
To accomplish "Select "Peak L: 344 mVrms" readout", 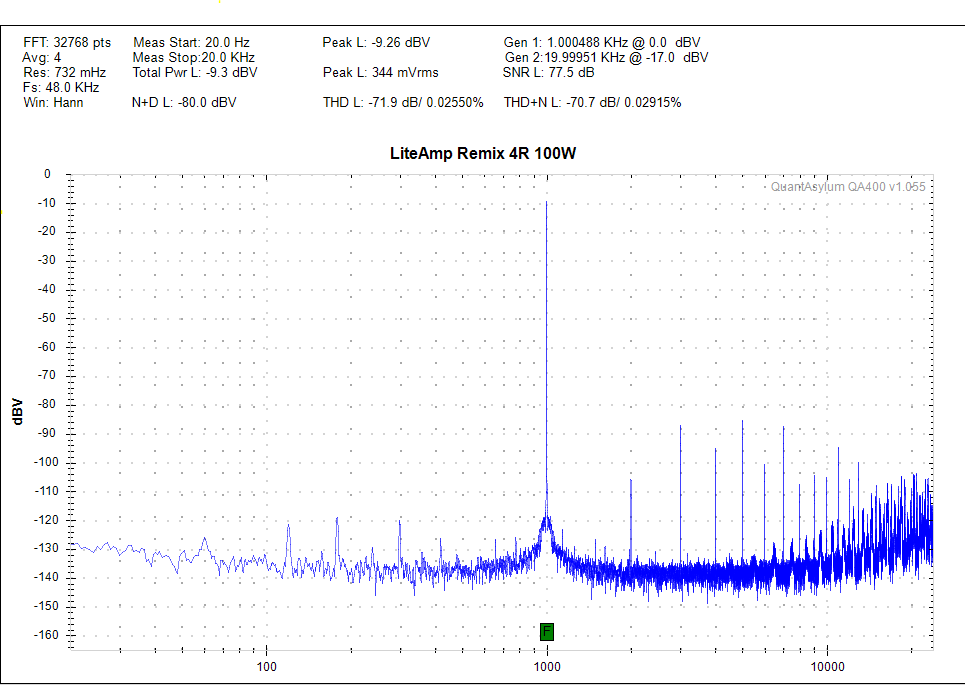I will tap(381, 73).
